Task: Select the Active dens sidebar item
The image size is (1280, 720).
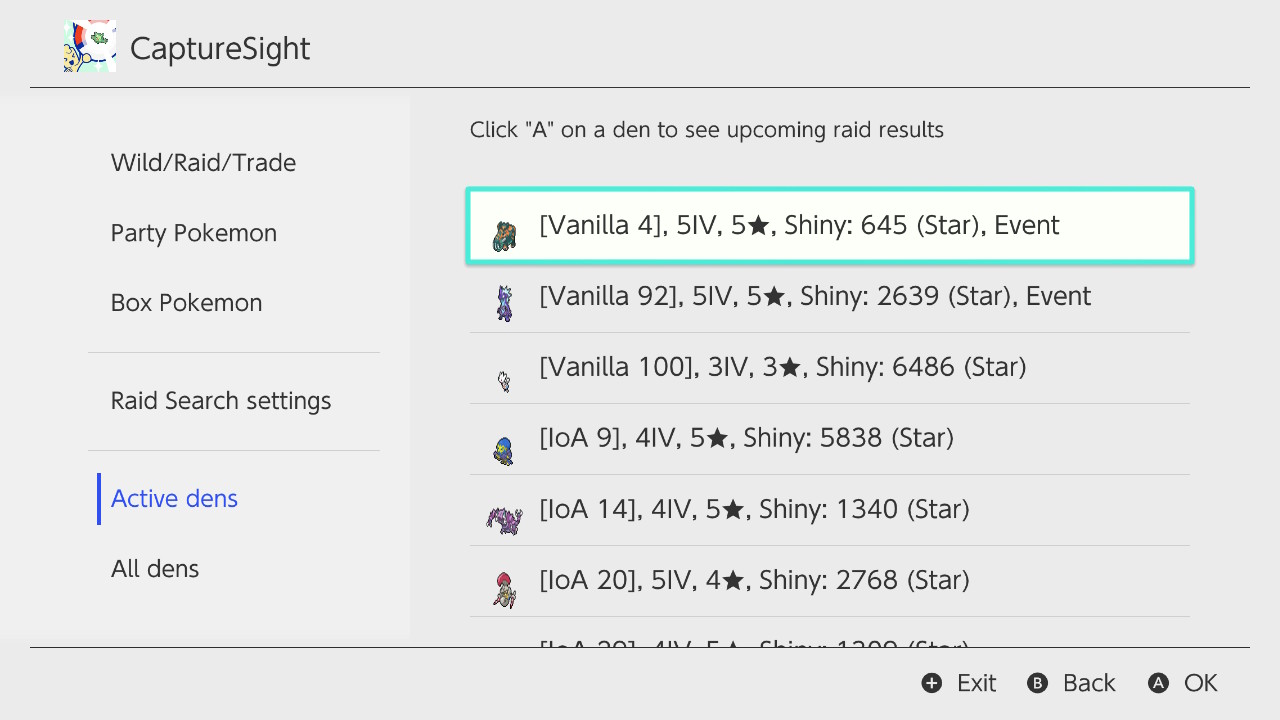Action: point(174,499)
